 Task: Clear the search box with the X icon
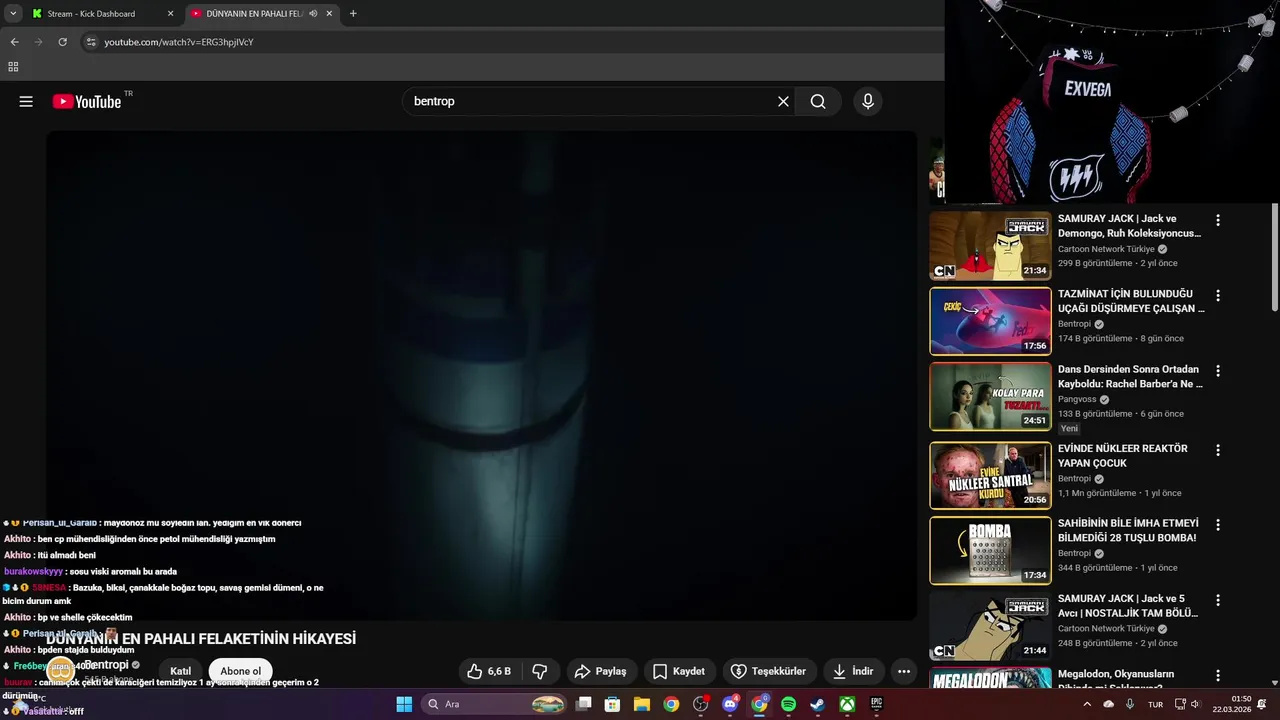click(x=783, y=101)
